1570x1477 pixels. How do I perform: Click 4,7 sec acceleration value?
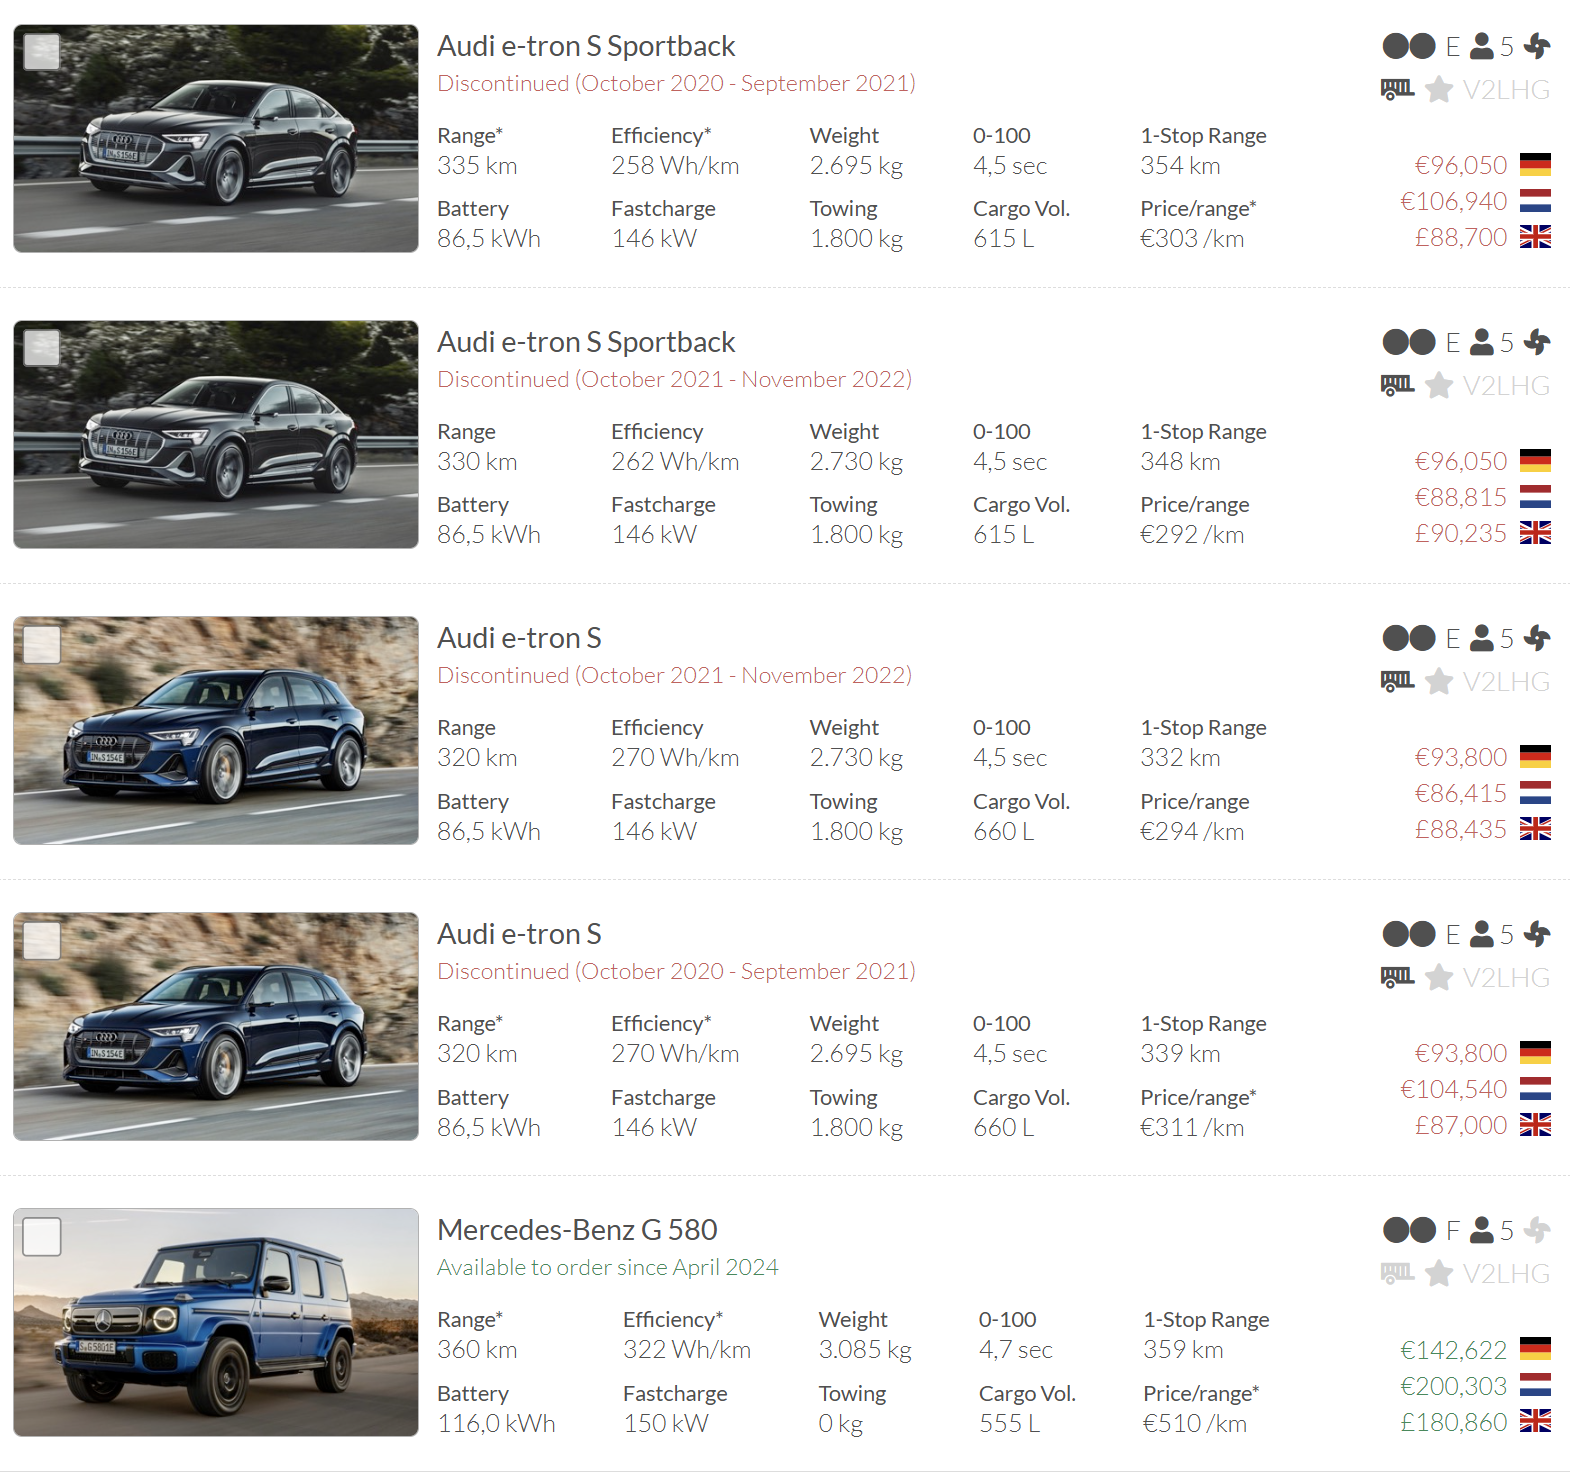tap(1015, 1350)
